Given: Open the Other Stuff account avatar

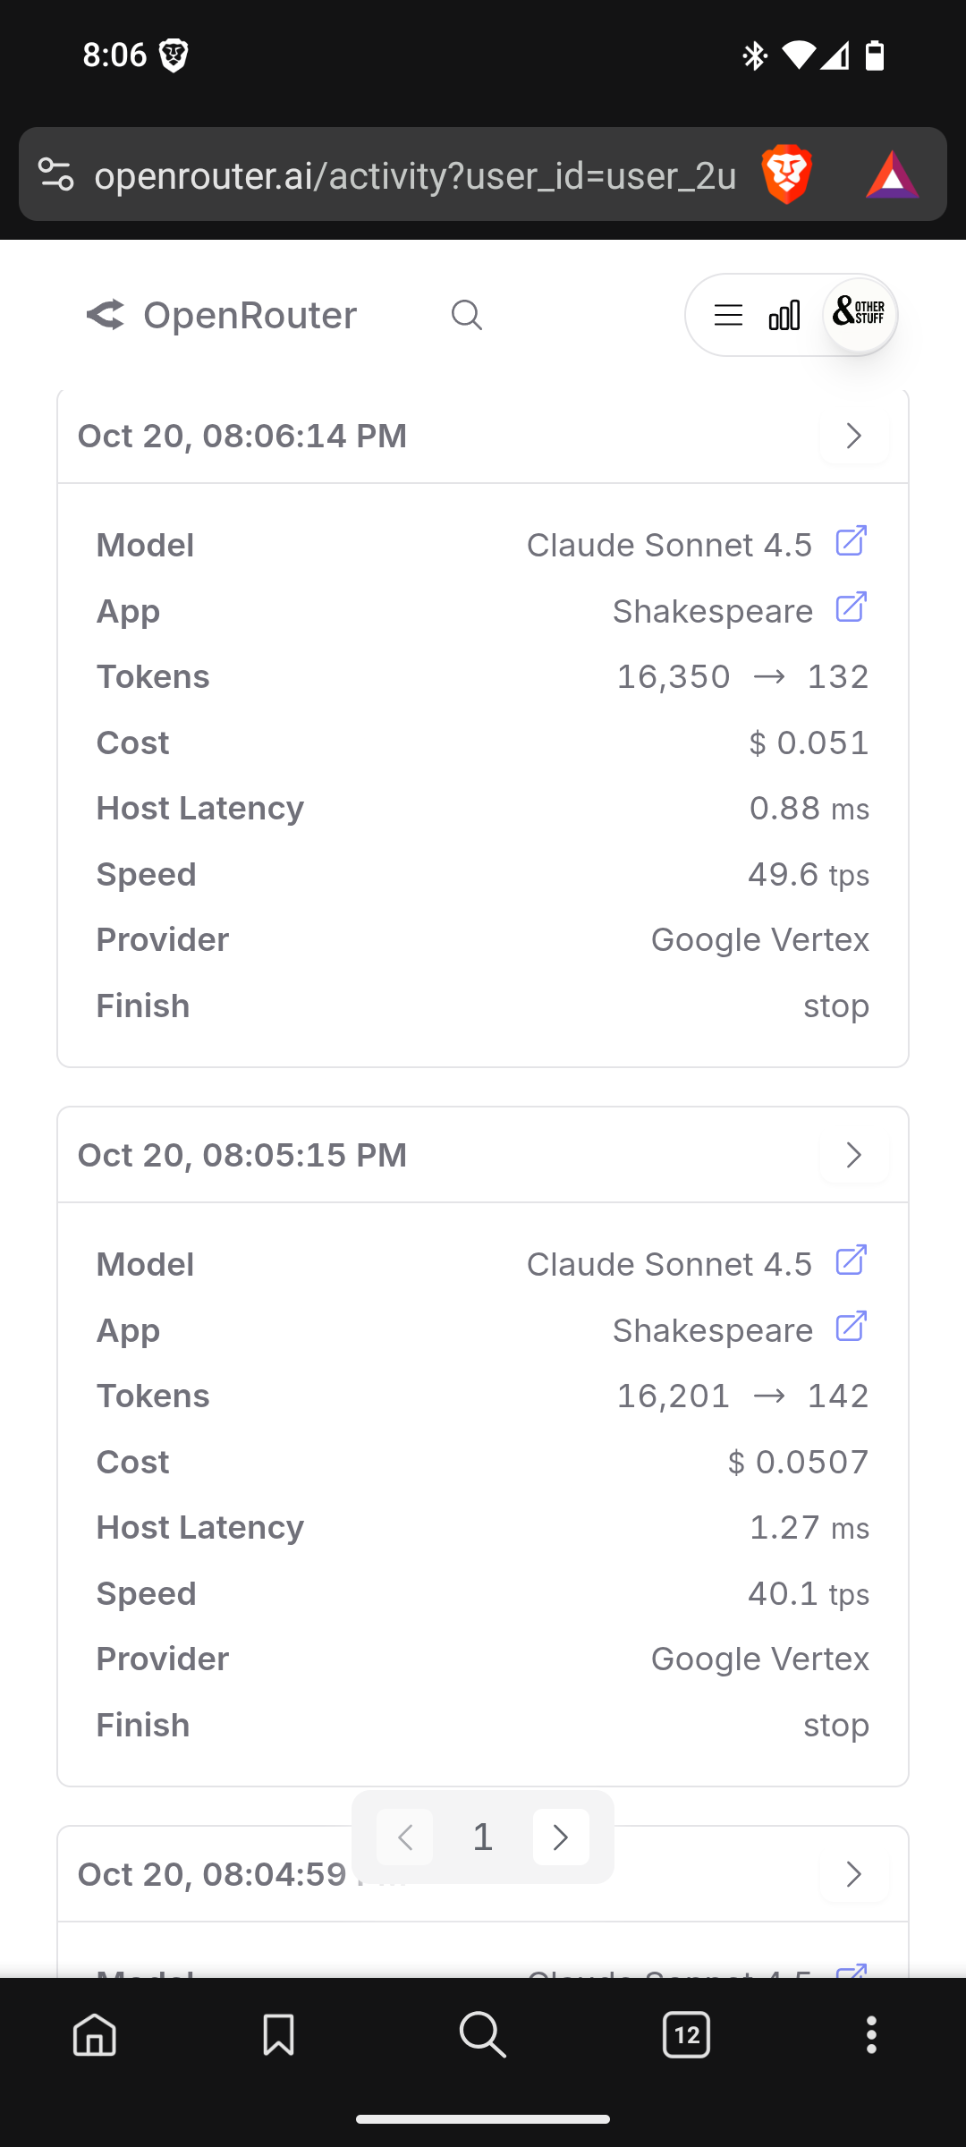Looking at the screenshot, I should coord(859,314).
